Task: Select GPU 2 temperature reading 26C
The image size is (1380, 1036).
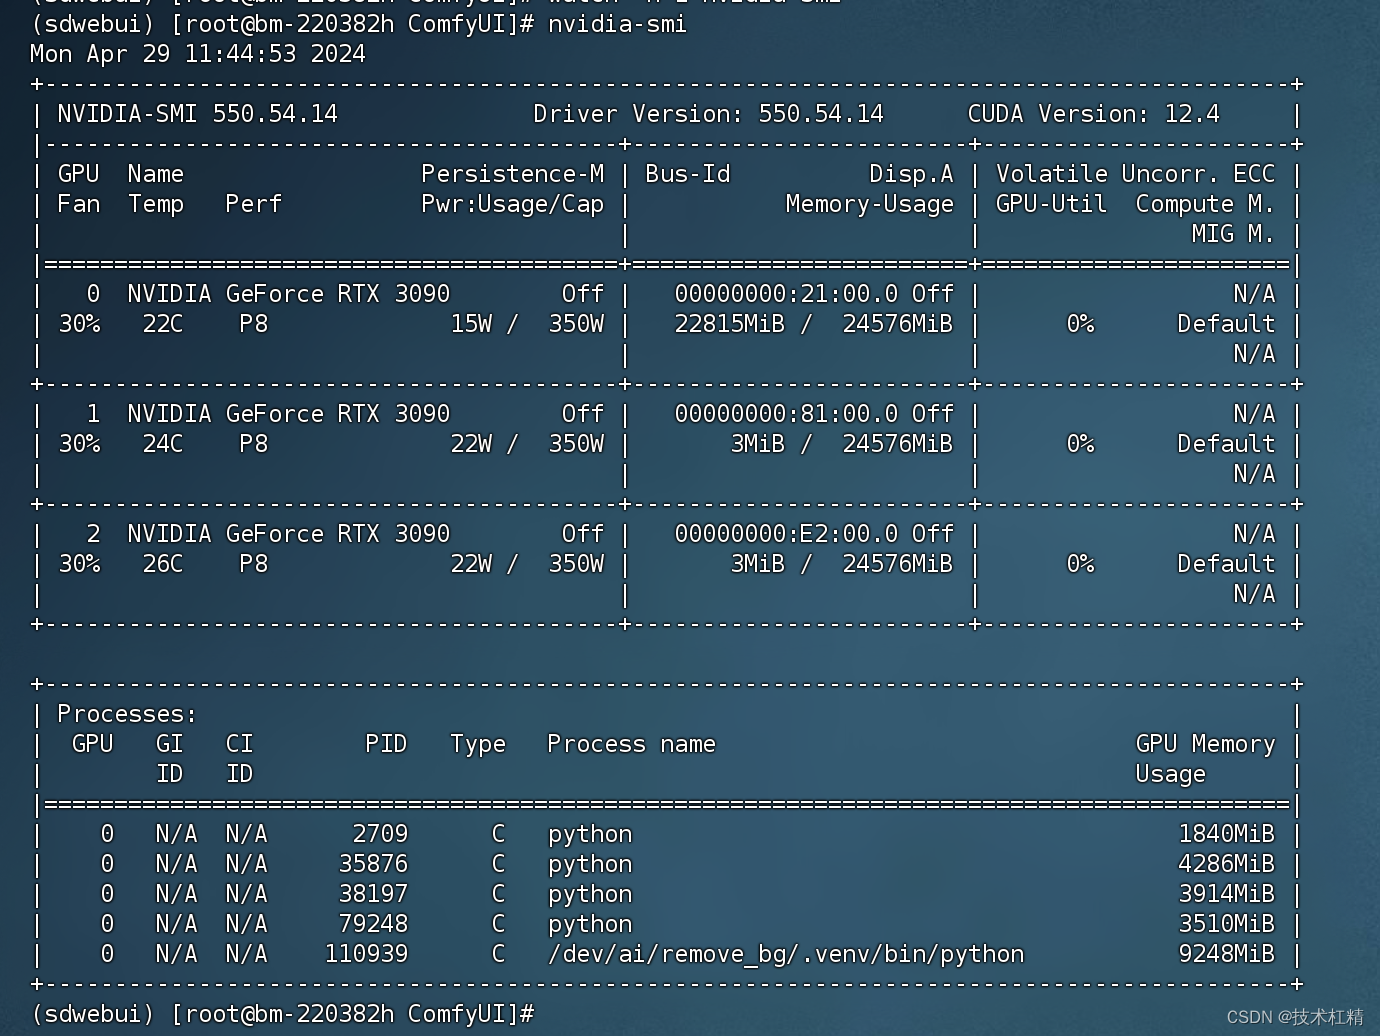Action: point(161,563)
